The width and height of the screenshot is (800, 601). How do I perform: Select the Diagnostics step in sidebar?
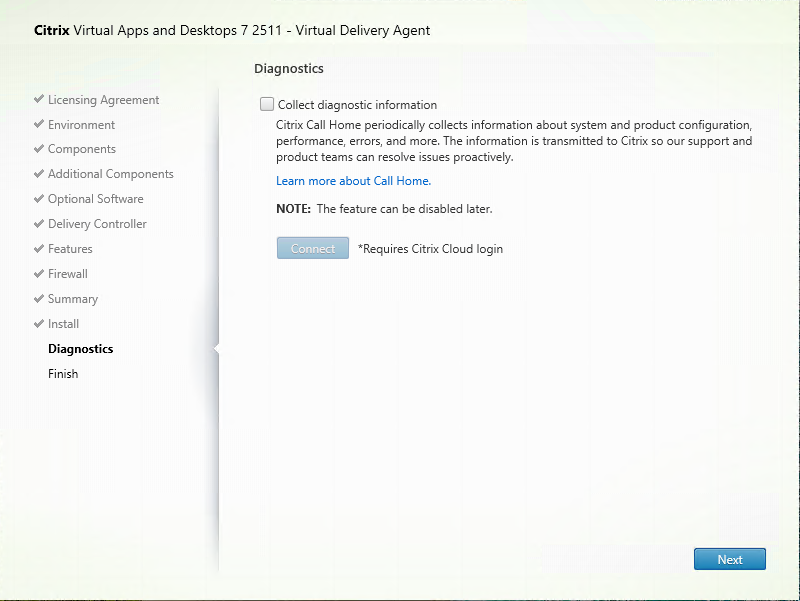80,349
